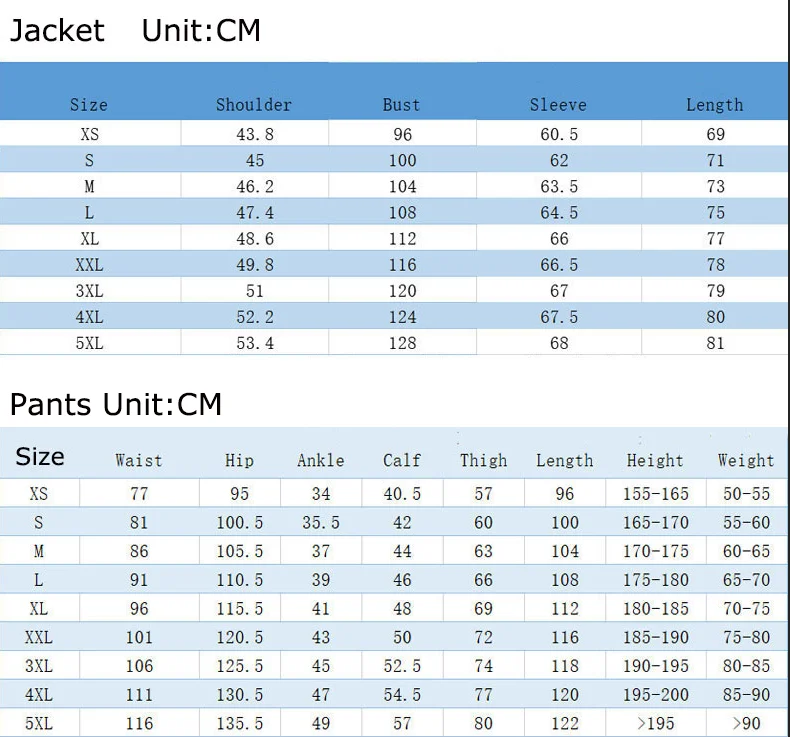Select the Bust column header
This screenshot has width=790, height=737.
tap(402, 105)
